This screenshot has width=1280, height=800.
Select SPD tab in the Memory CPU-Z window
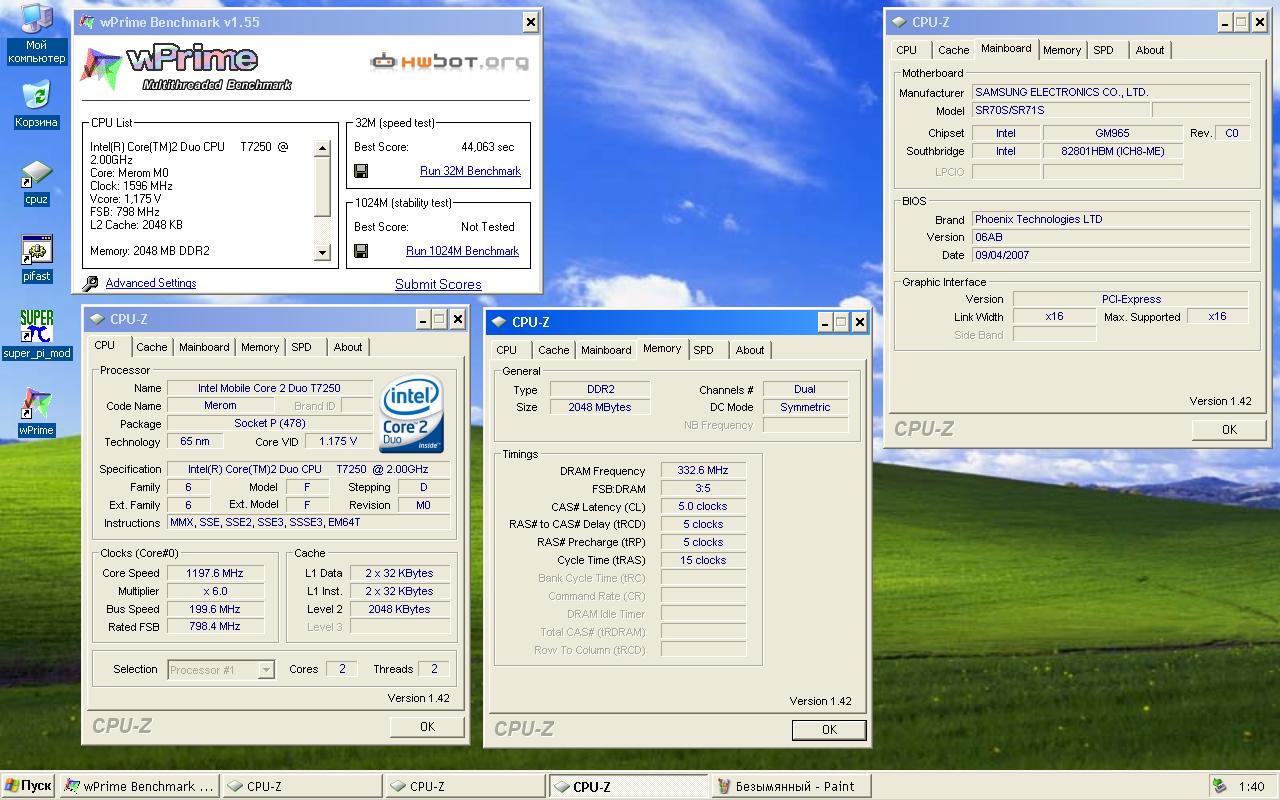(704, 350)
